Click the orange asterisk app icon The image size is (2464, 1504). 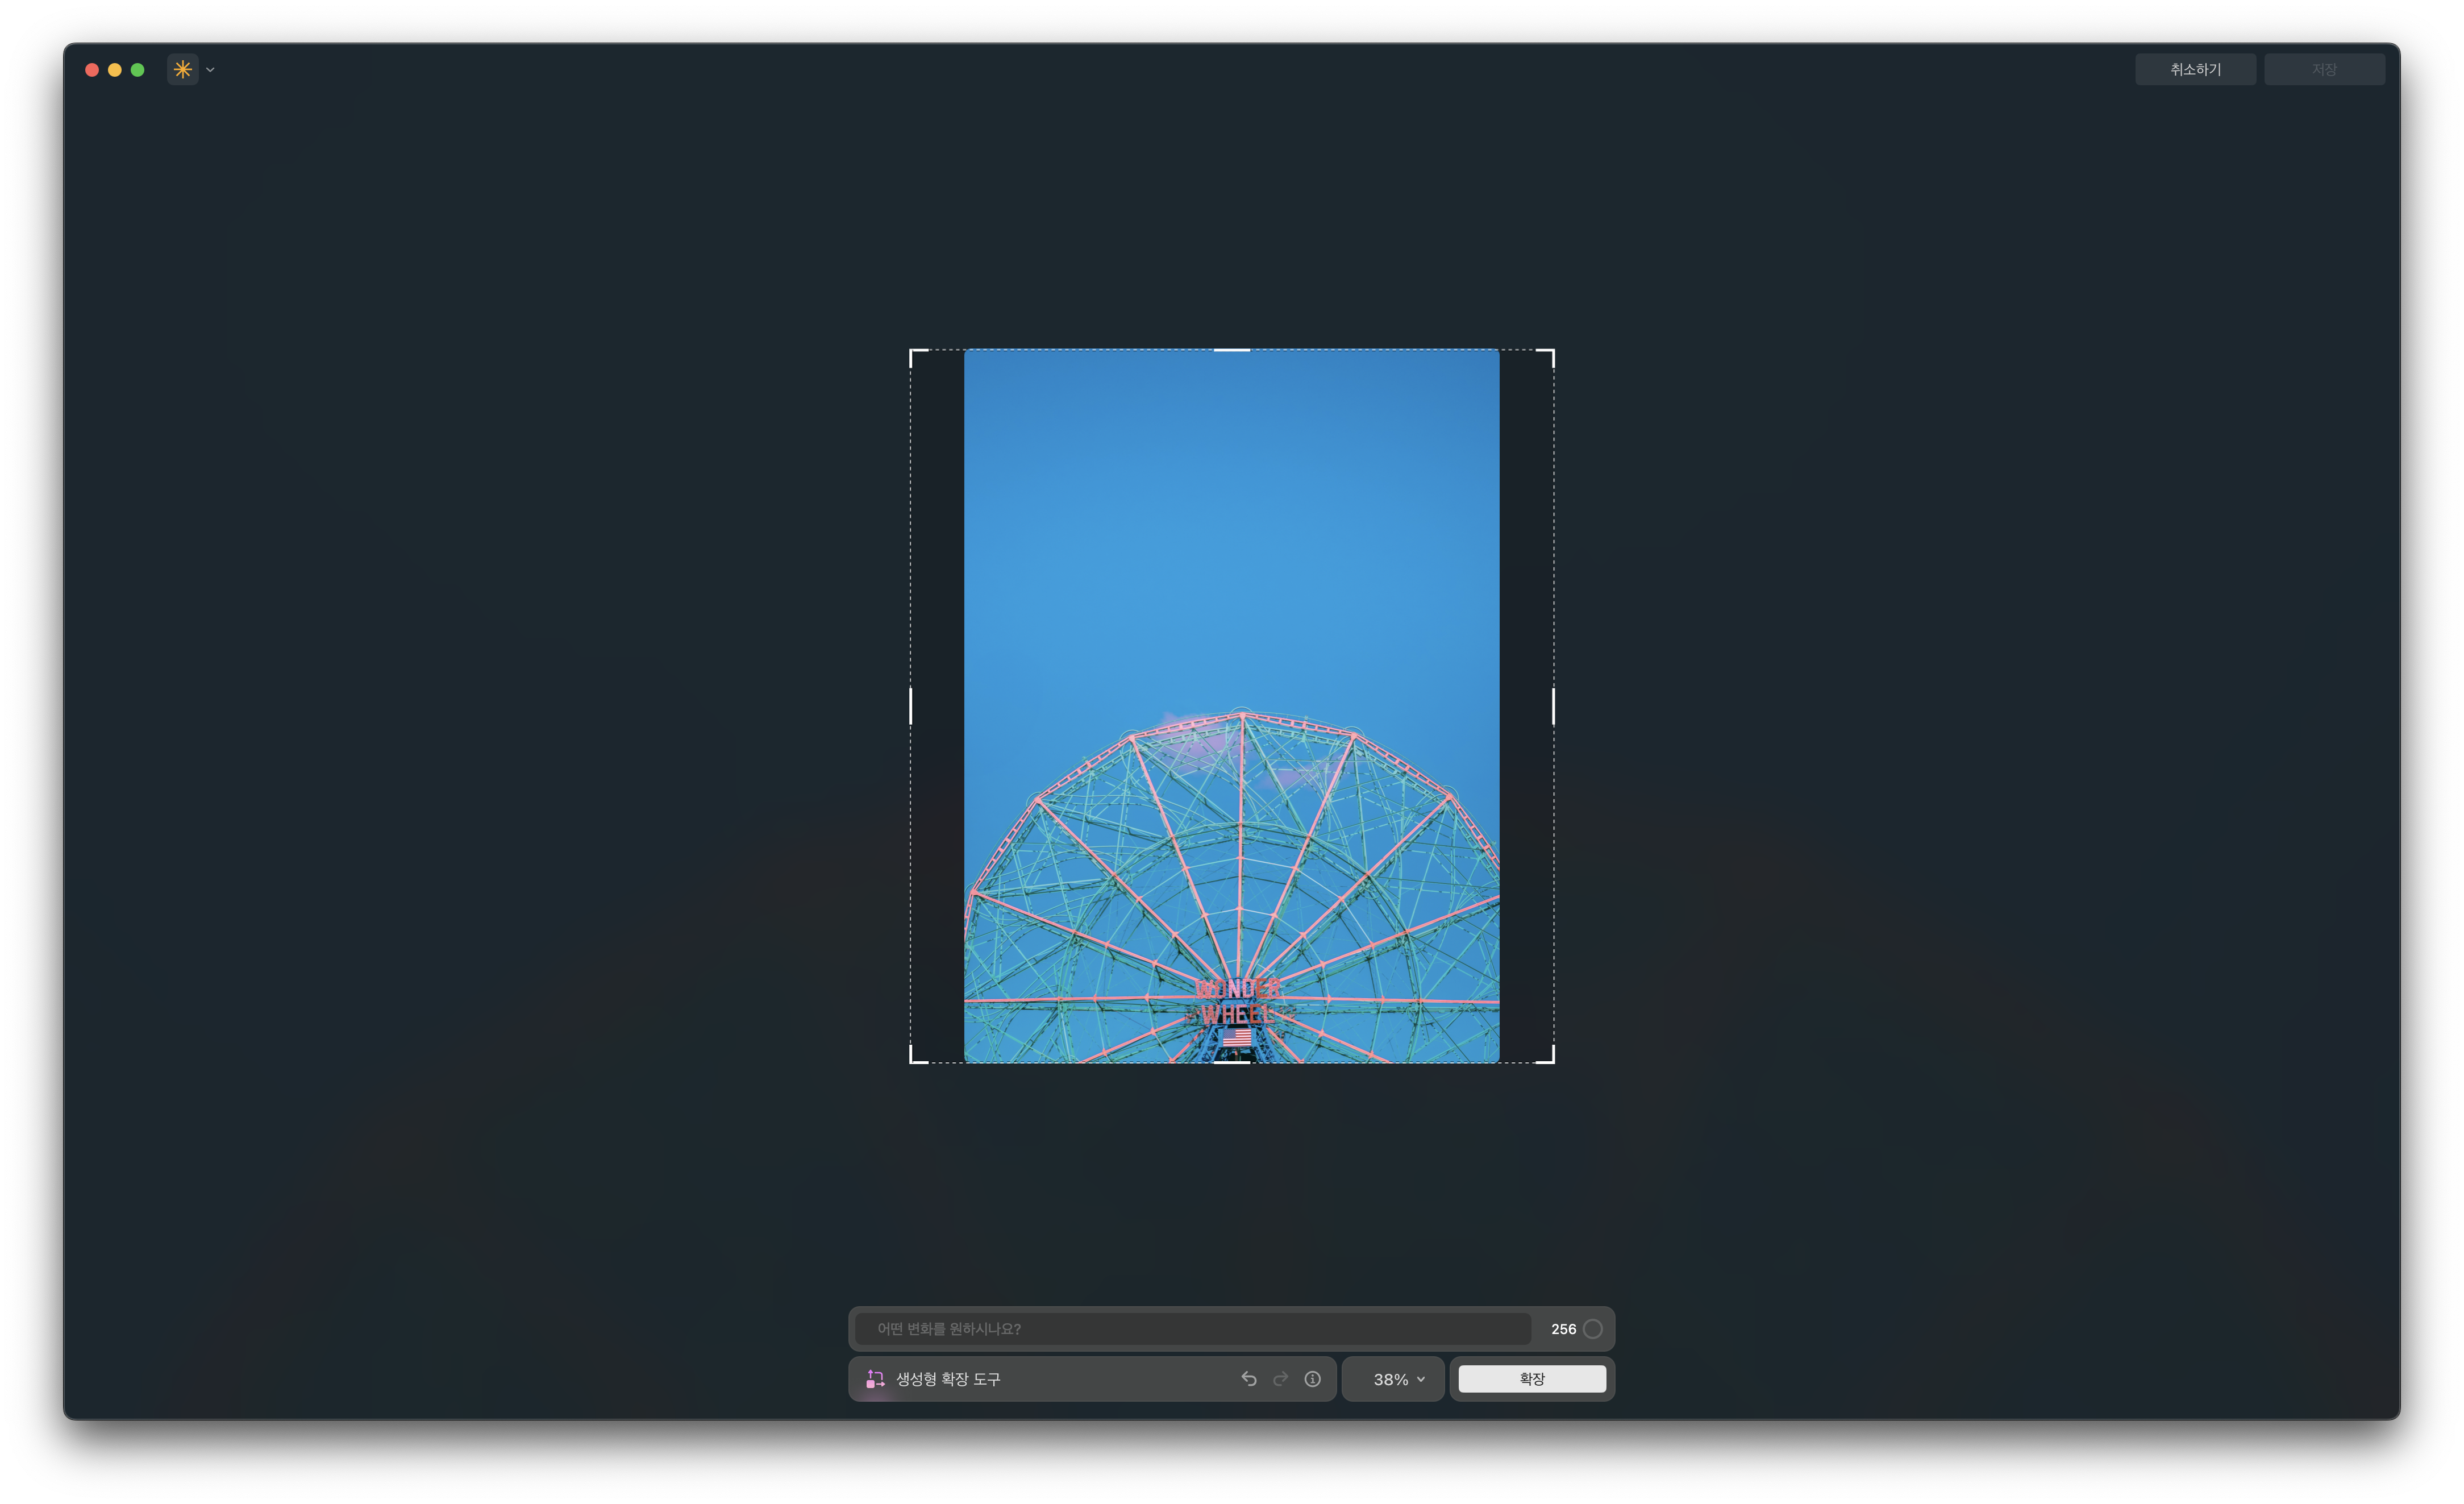[x=182, y=69]
